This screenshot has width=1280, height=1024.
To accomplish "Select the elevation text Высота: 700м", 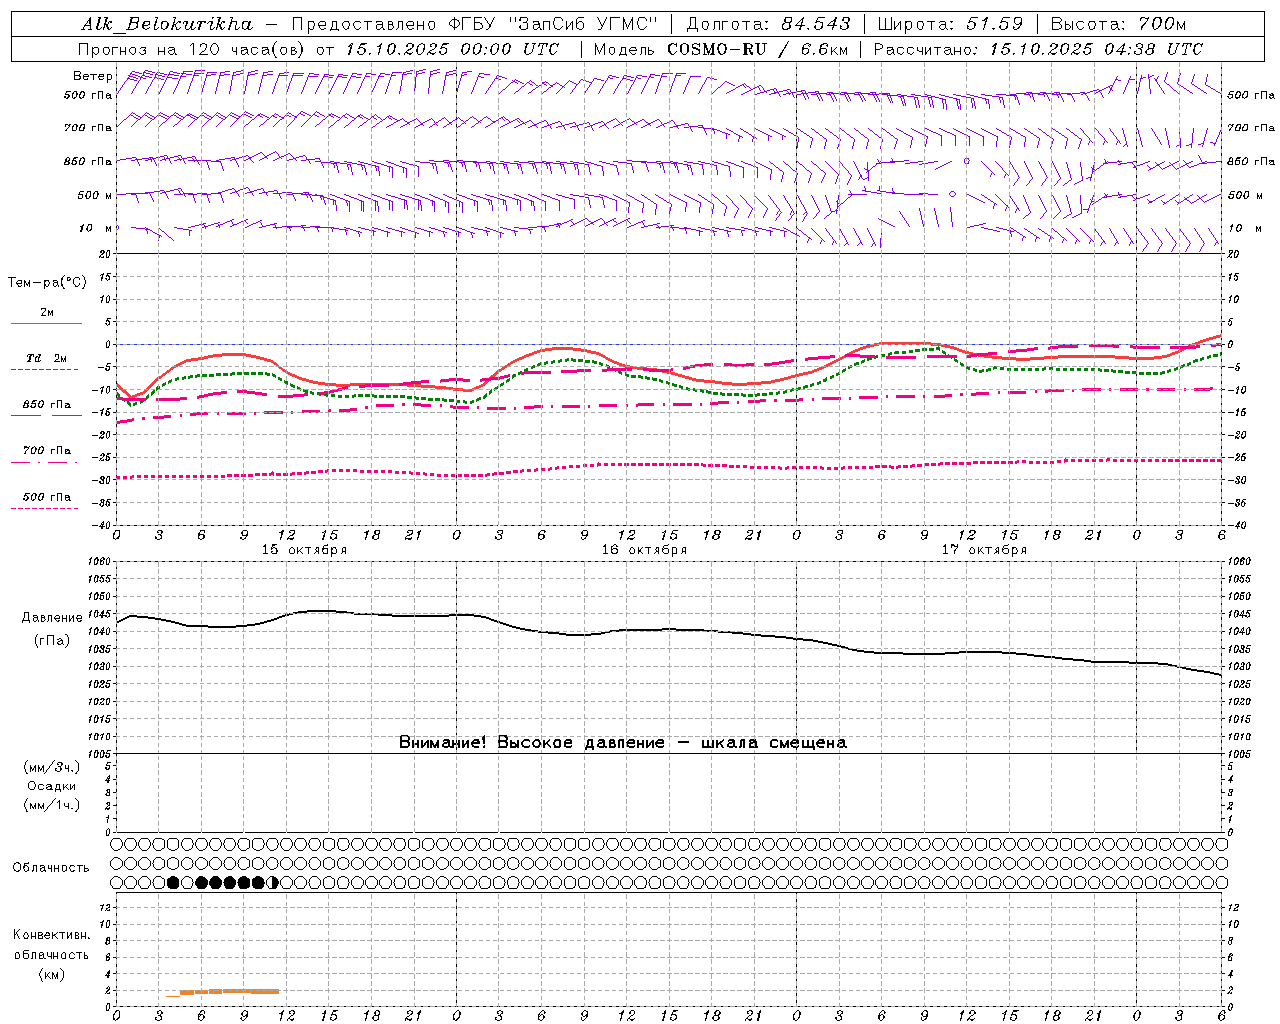I will tap(1118, 24).
